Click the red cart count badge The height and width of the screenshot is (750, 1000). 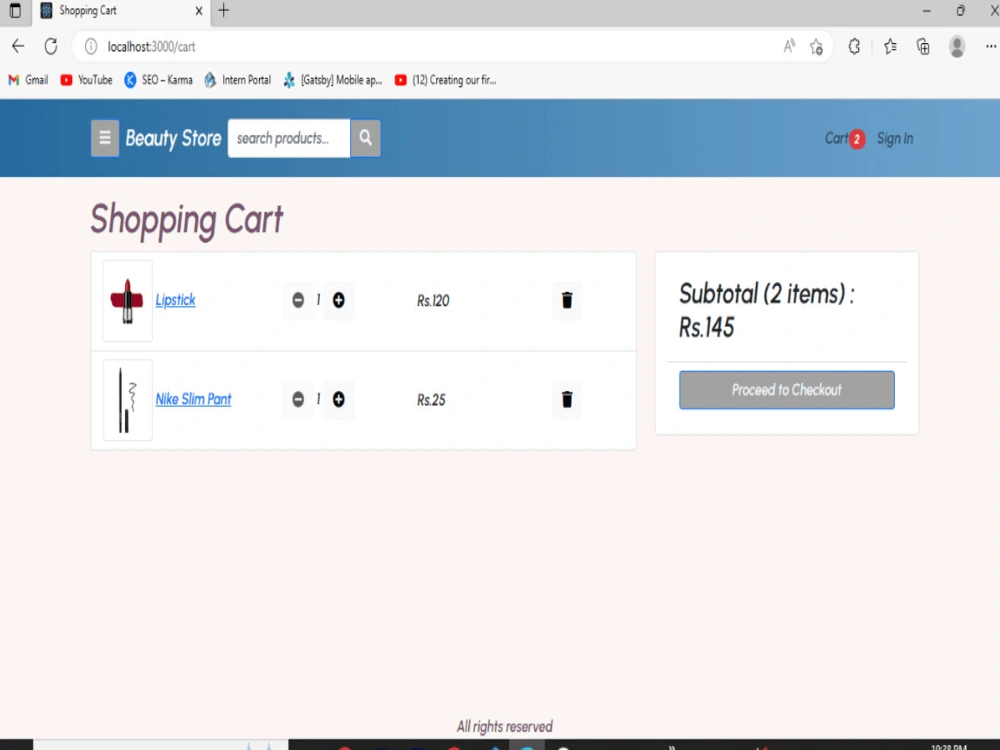[x=857, y=139]
